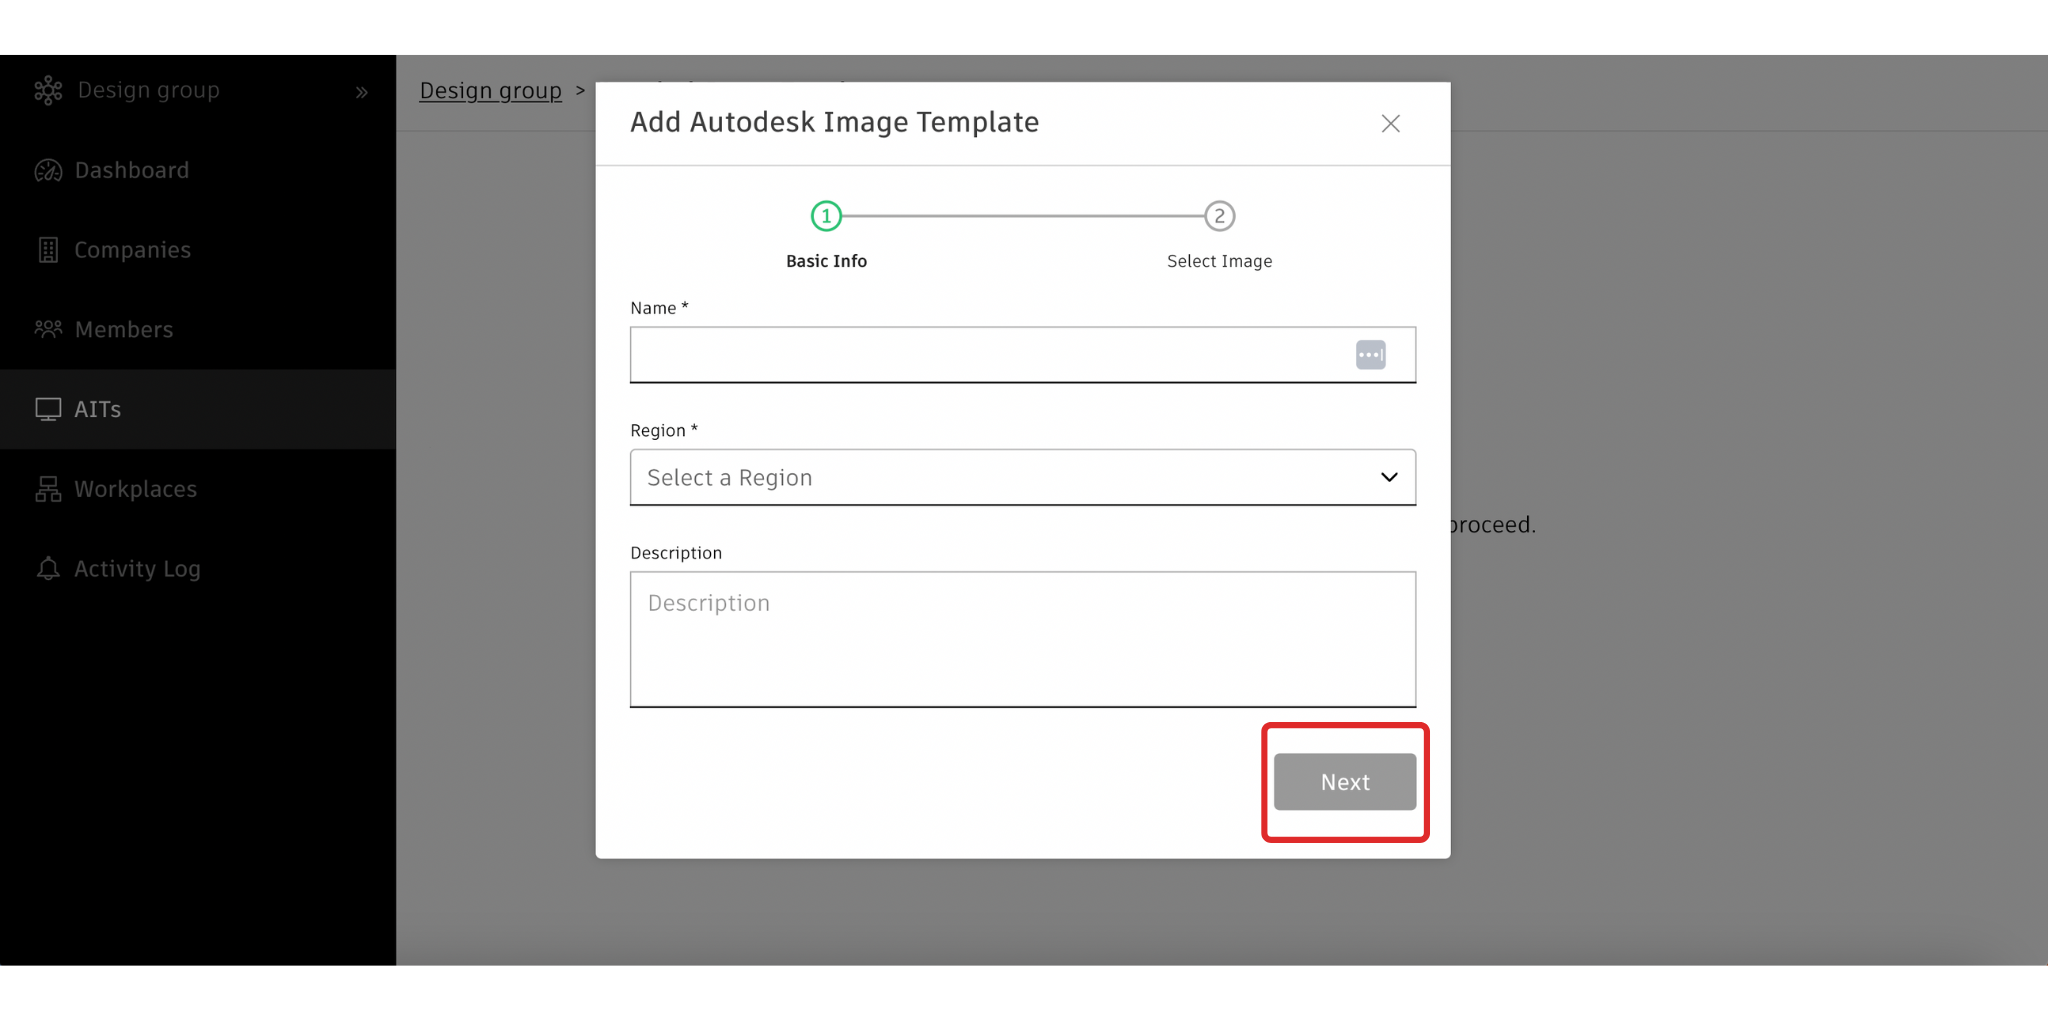Click the Companies building icon
The height and width of the screenshot is (1021, 2048).
(48, 250)
